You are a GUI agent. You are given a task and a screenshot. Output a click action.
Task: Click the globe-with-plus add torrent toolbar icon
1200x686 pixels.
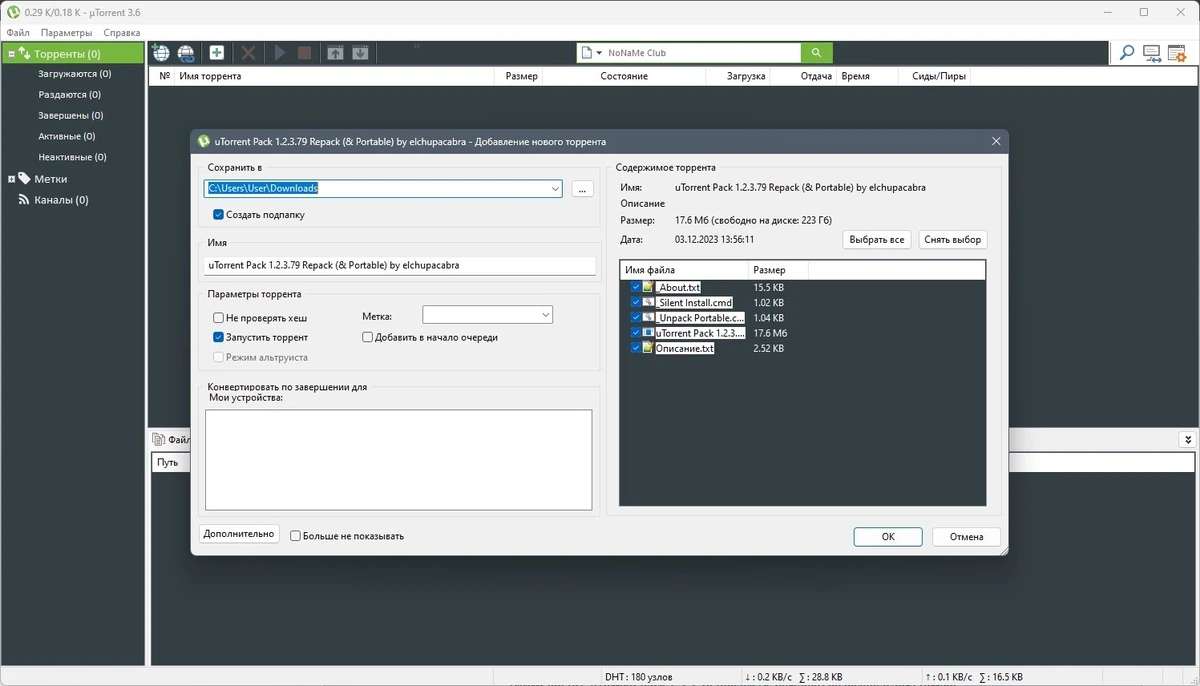(x=161, y=53)
